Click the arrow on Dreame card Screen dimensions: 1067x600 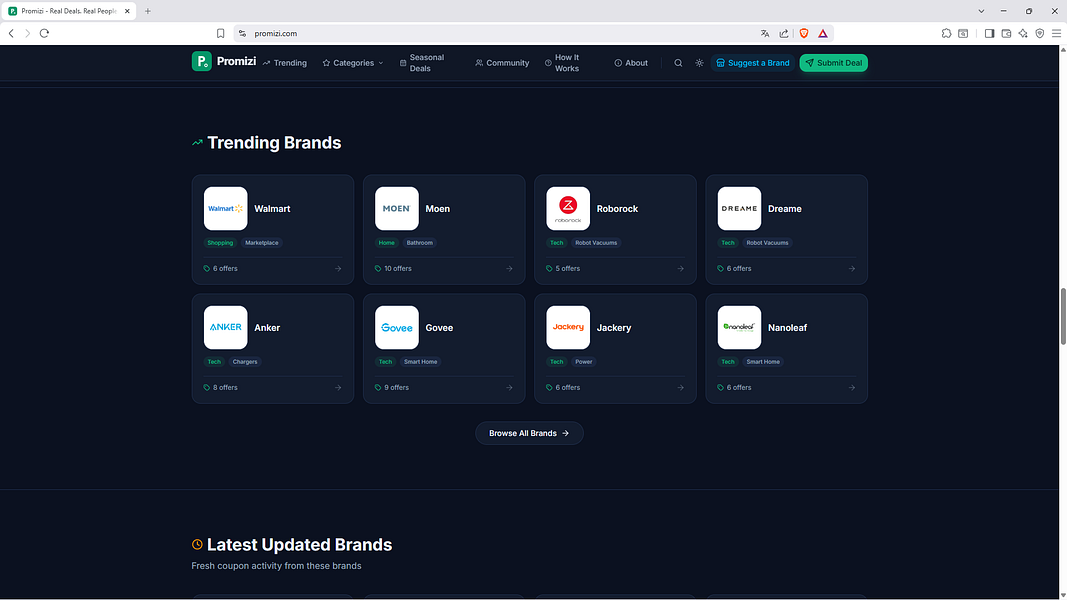pyautogui.click(x=852, y=269)
